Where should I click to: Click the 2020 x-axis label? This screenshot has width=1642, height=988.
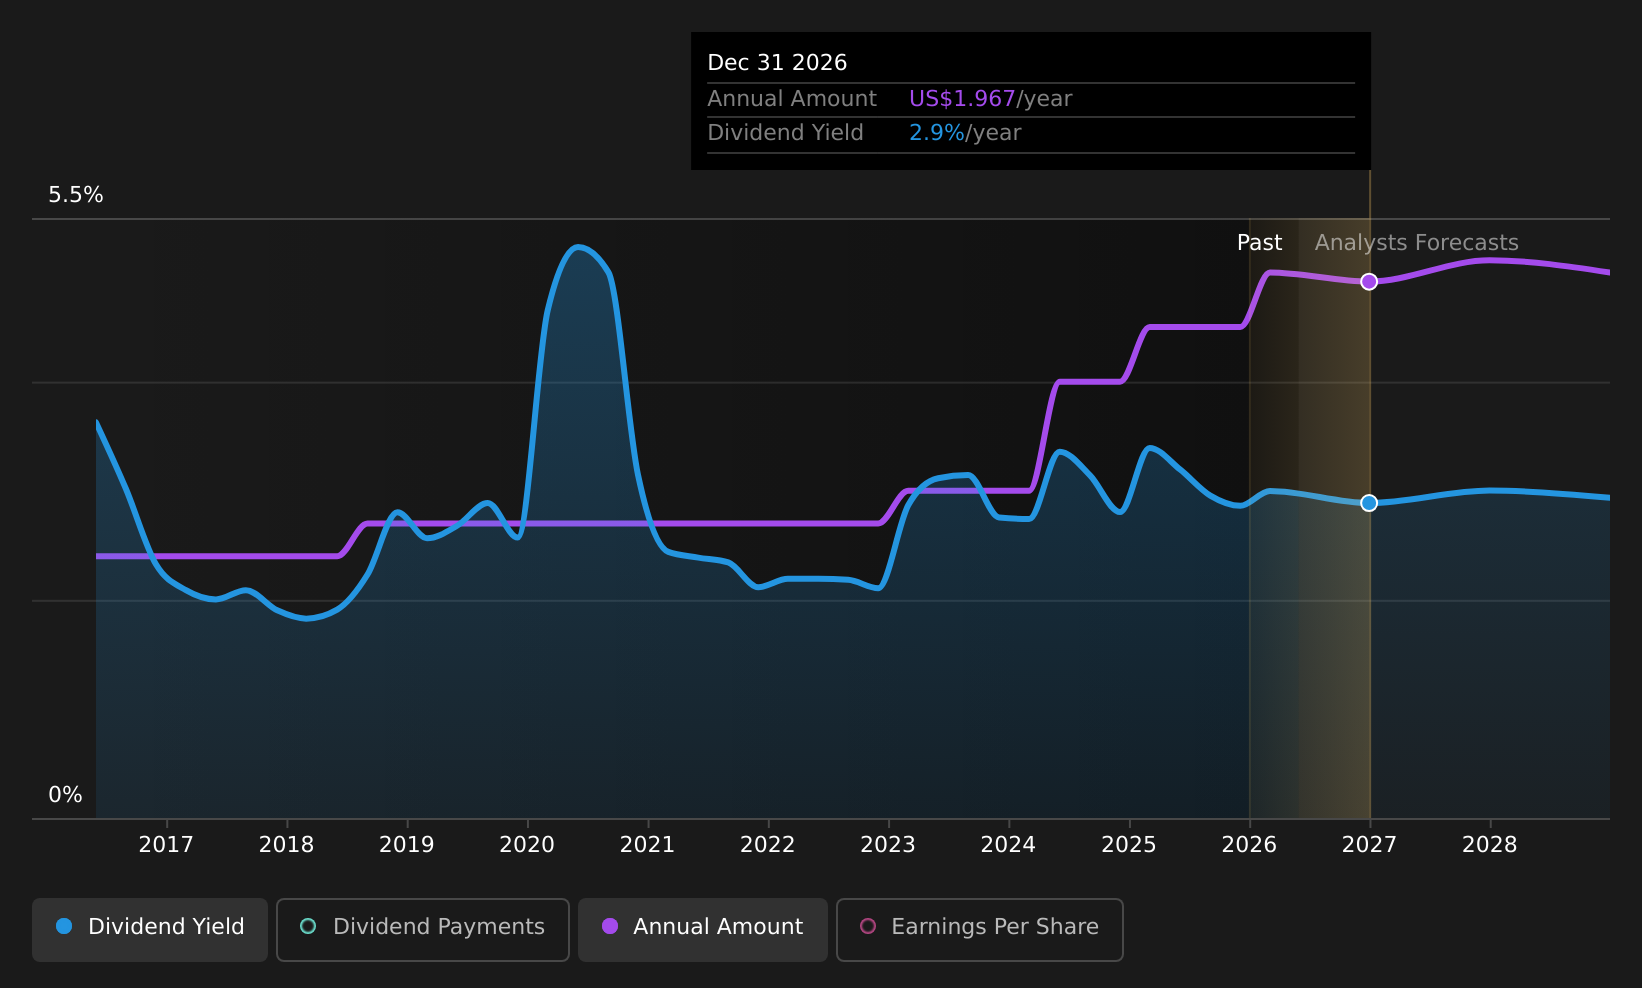[x=527, y=845]
